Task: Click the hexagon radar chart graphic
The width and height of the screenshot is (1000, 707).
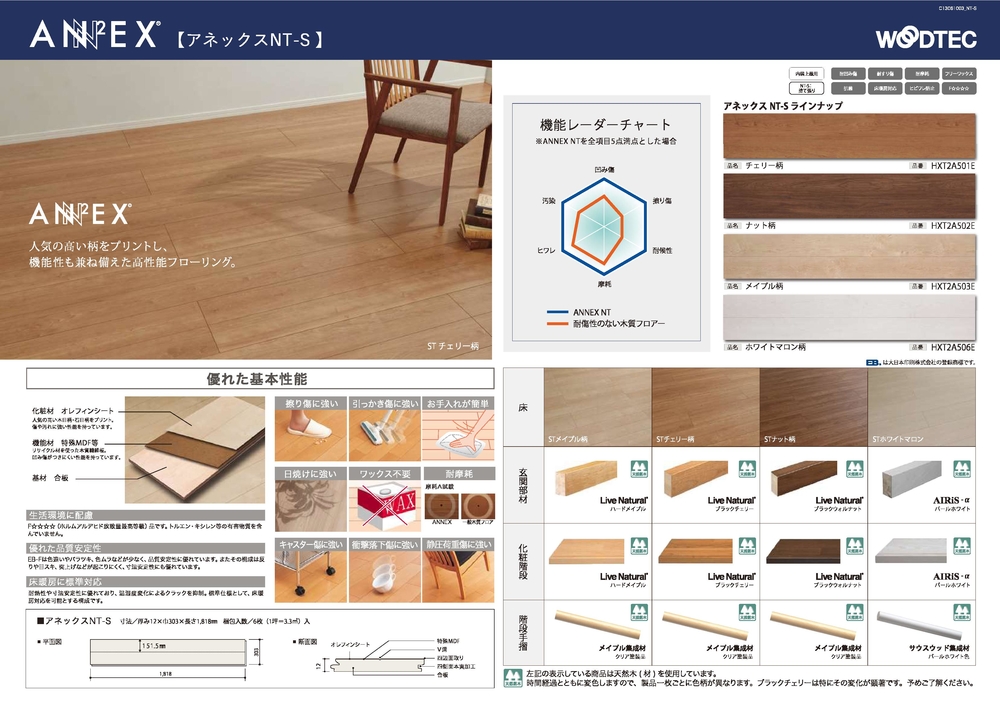Action: coord(604,226)
